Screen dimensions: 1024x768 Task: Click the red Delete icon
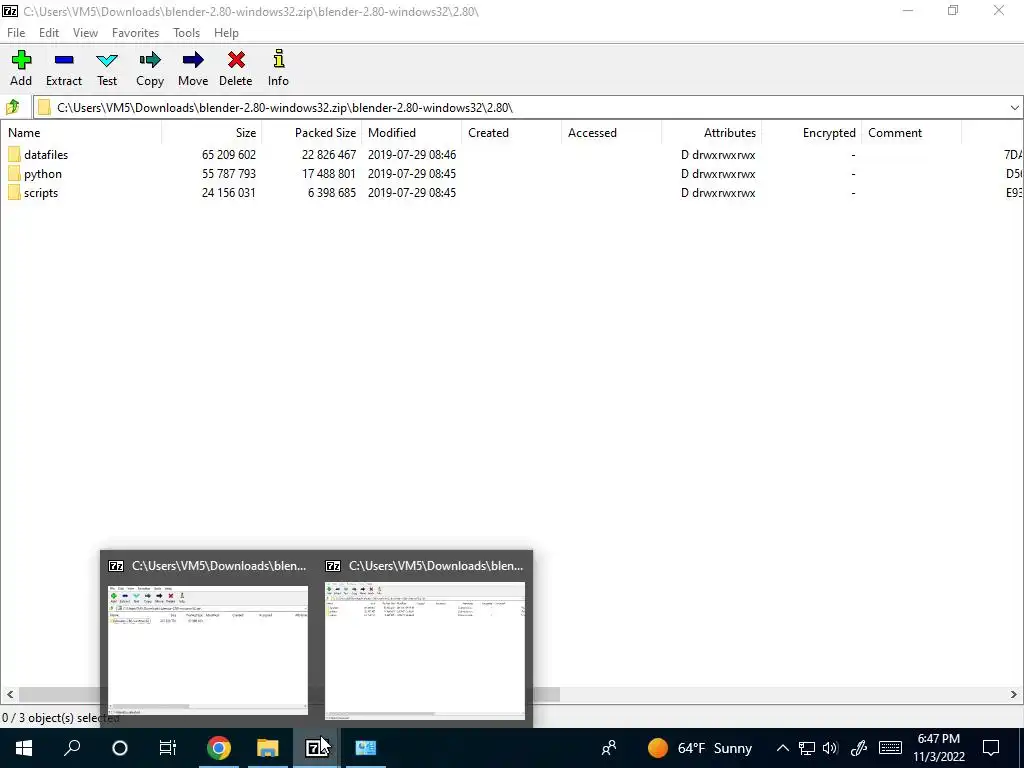pos(236,60)
